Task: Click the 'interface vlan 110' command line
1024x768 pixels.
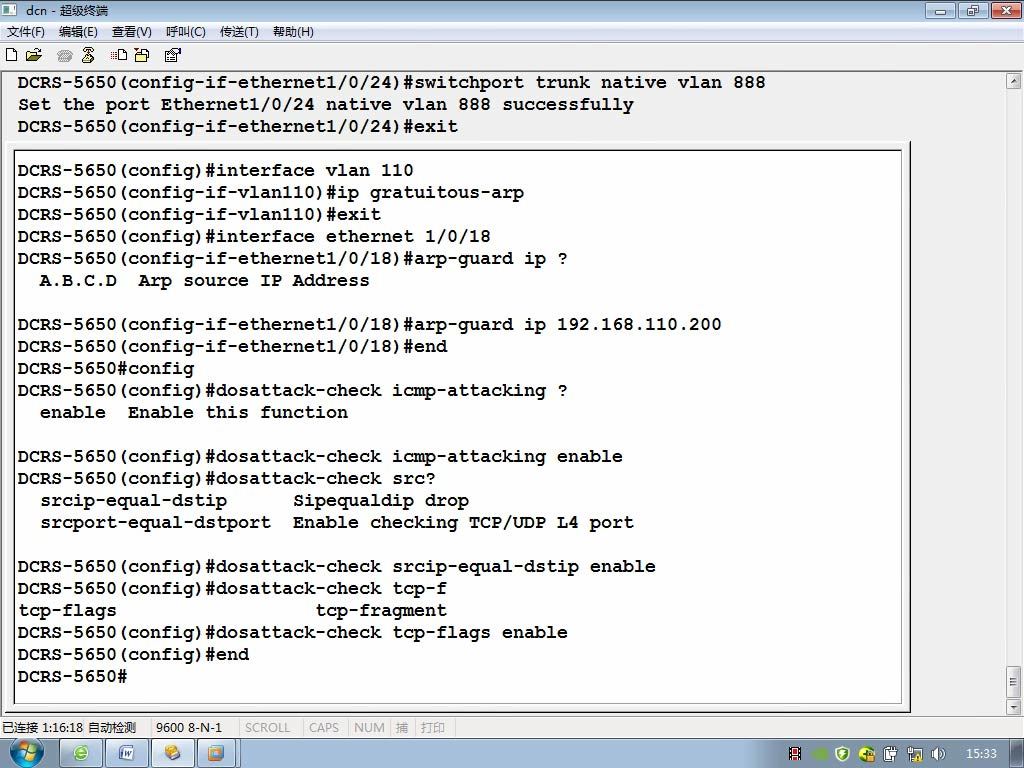Action: [x=216, y=170]
